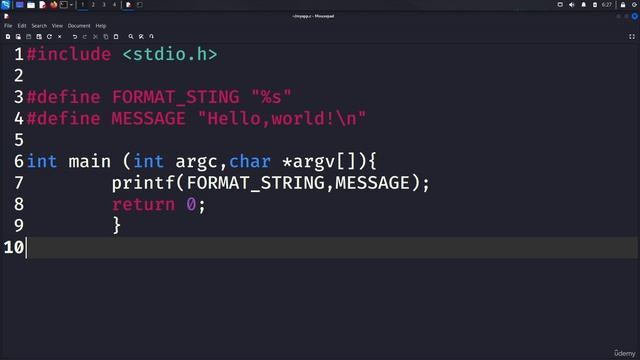This screenshot has height=360, width=640.
Task: Click the Go To line toolbar icon
Action: tap(151, 37)
